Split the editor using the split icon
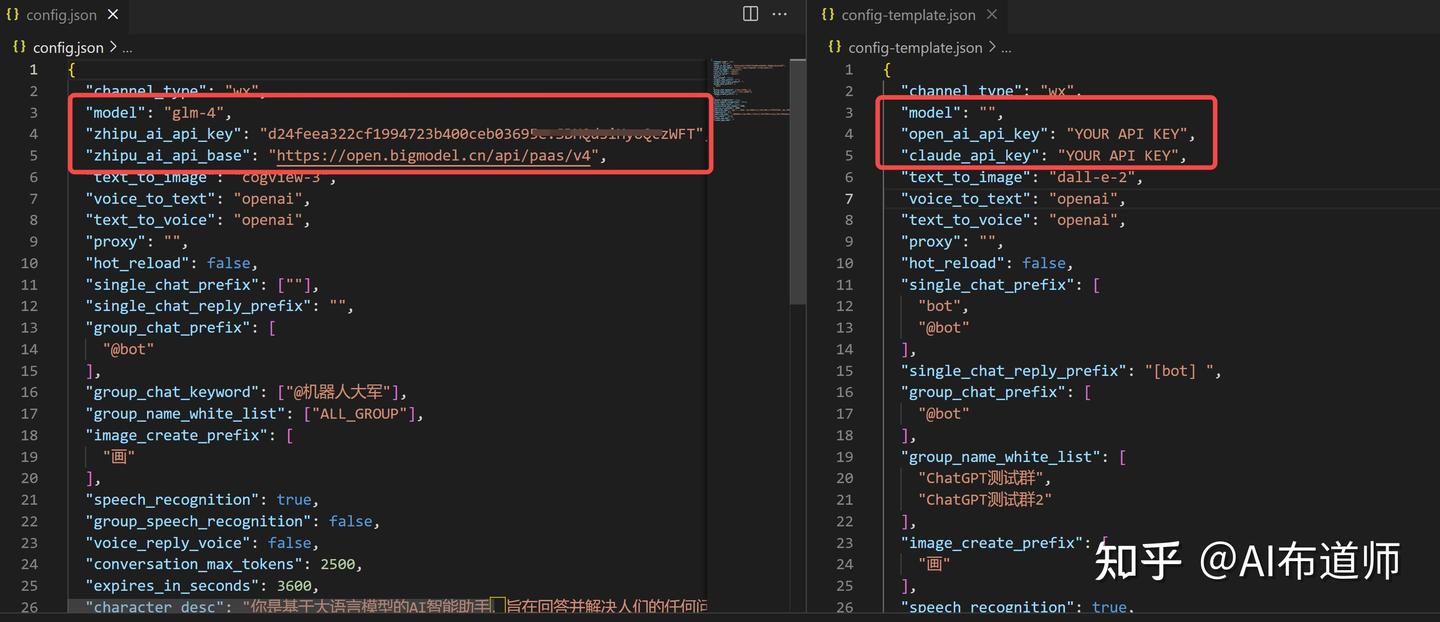Image resolution: width=1440 pixels, height=622 pixels. (x=750, y=14)
